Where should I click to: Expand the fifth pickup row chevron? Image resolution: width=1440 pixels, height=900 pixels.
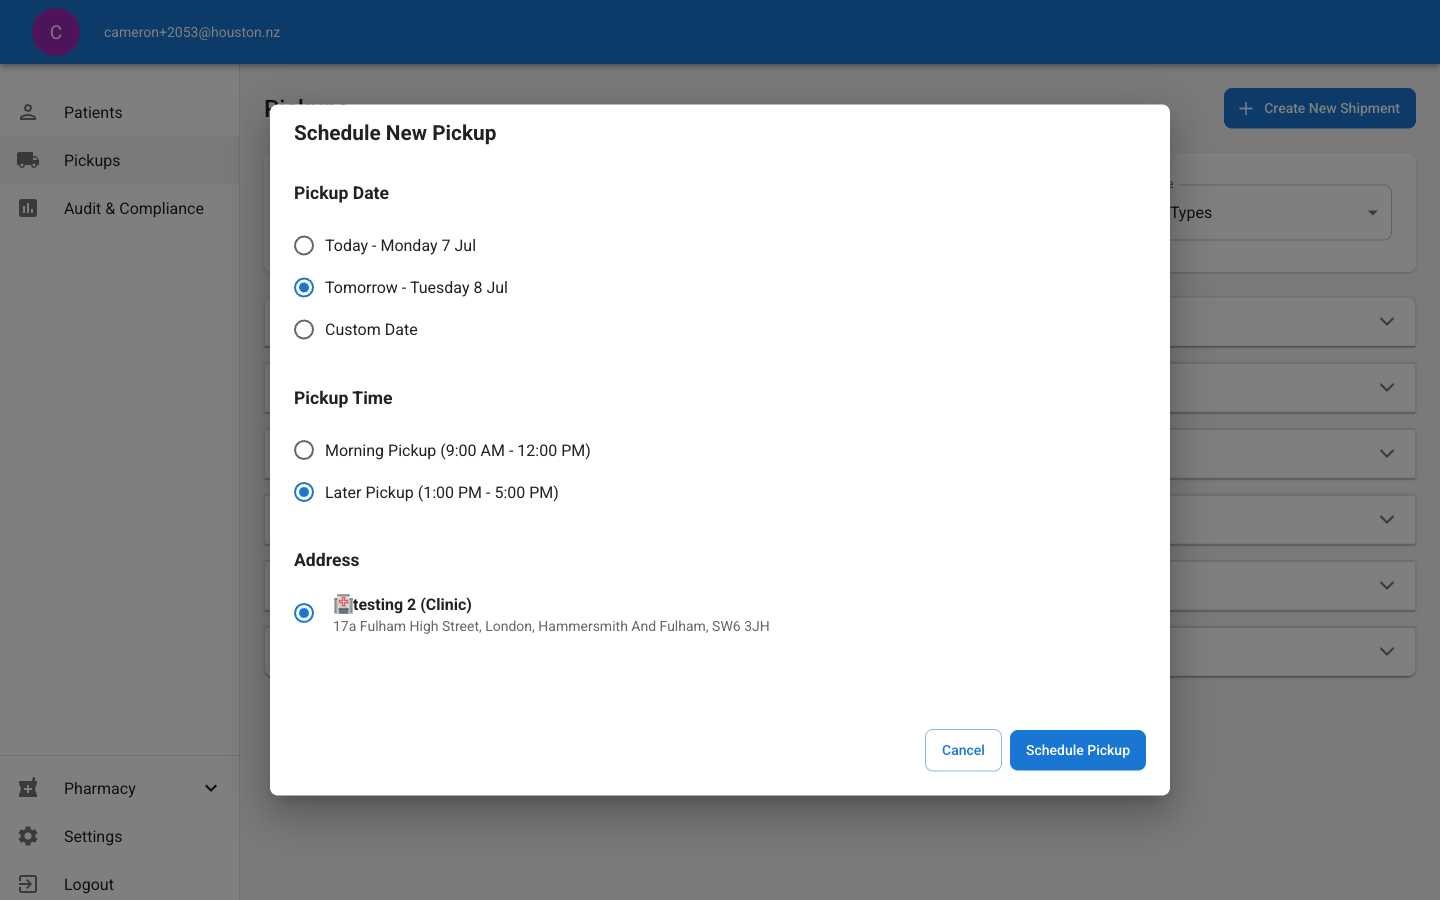click(1387, 586)
